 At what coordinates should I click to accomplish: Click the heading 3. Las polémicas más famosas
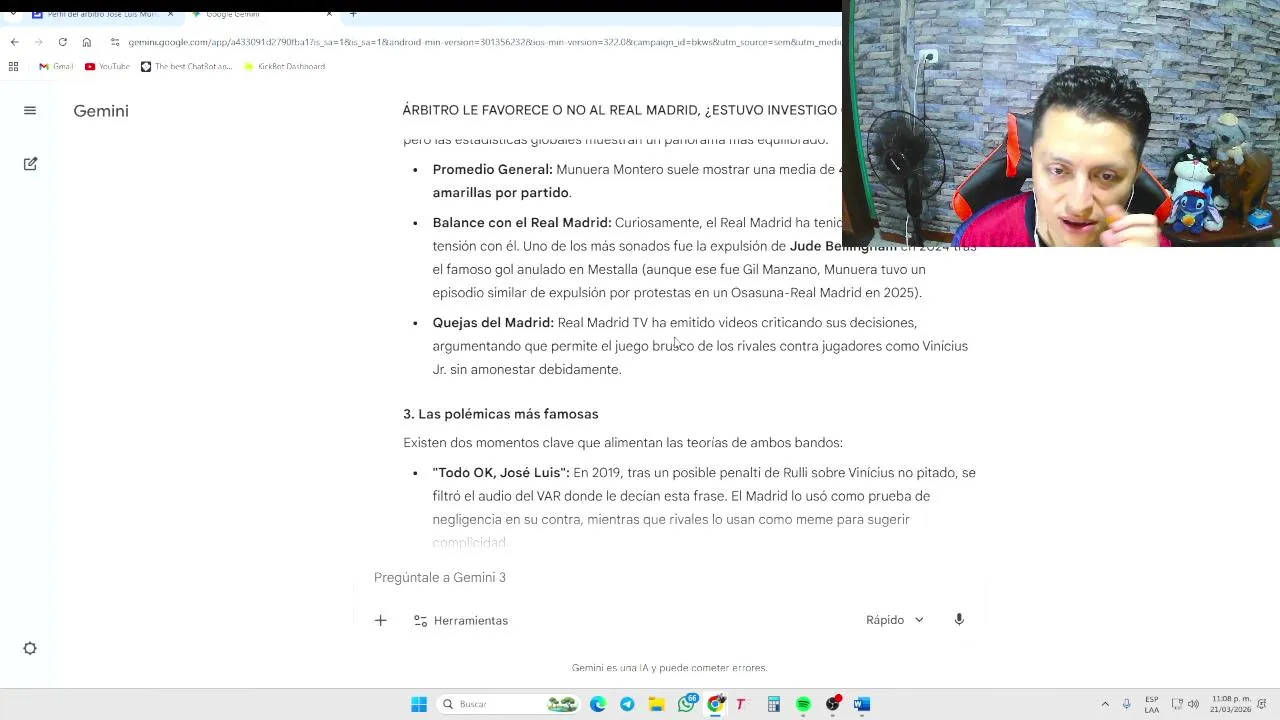501,414
